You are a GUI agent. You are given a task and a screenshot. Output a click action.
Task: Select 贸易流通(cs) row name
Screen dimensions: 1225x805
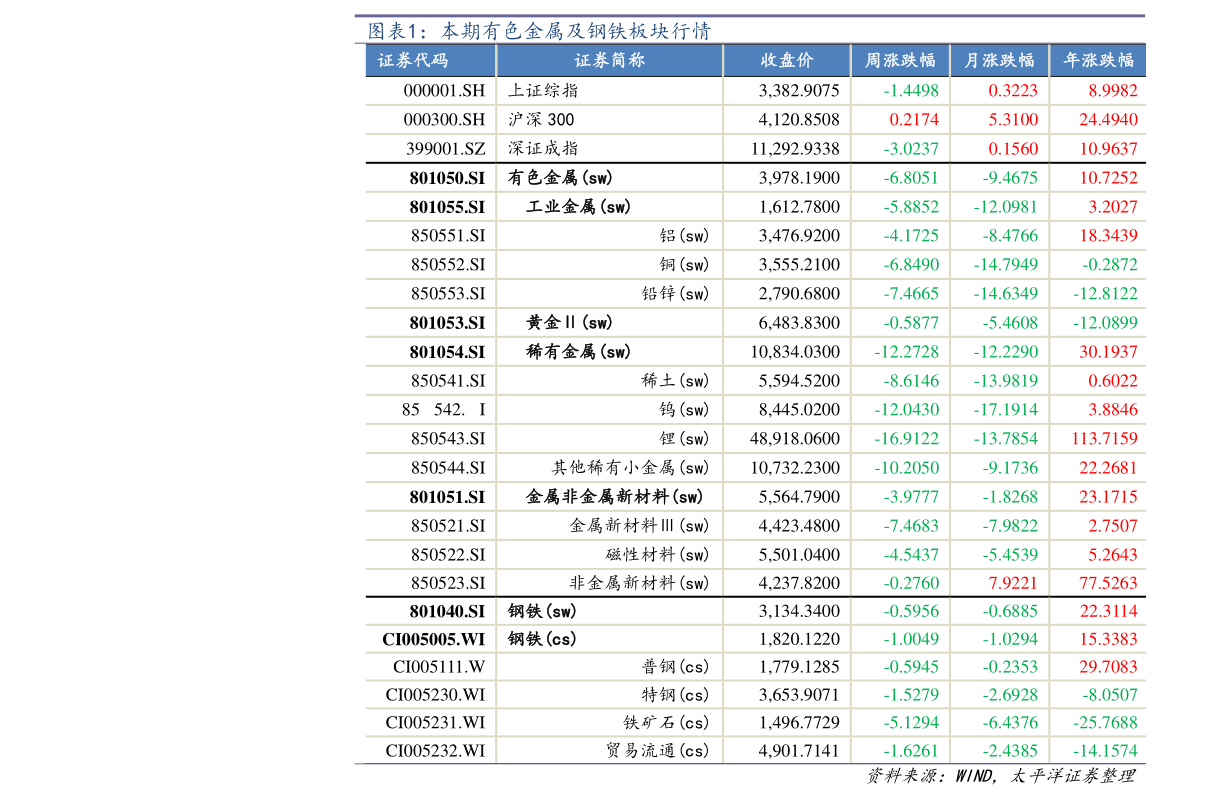coord(657,750)
